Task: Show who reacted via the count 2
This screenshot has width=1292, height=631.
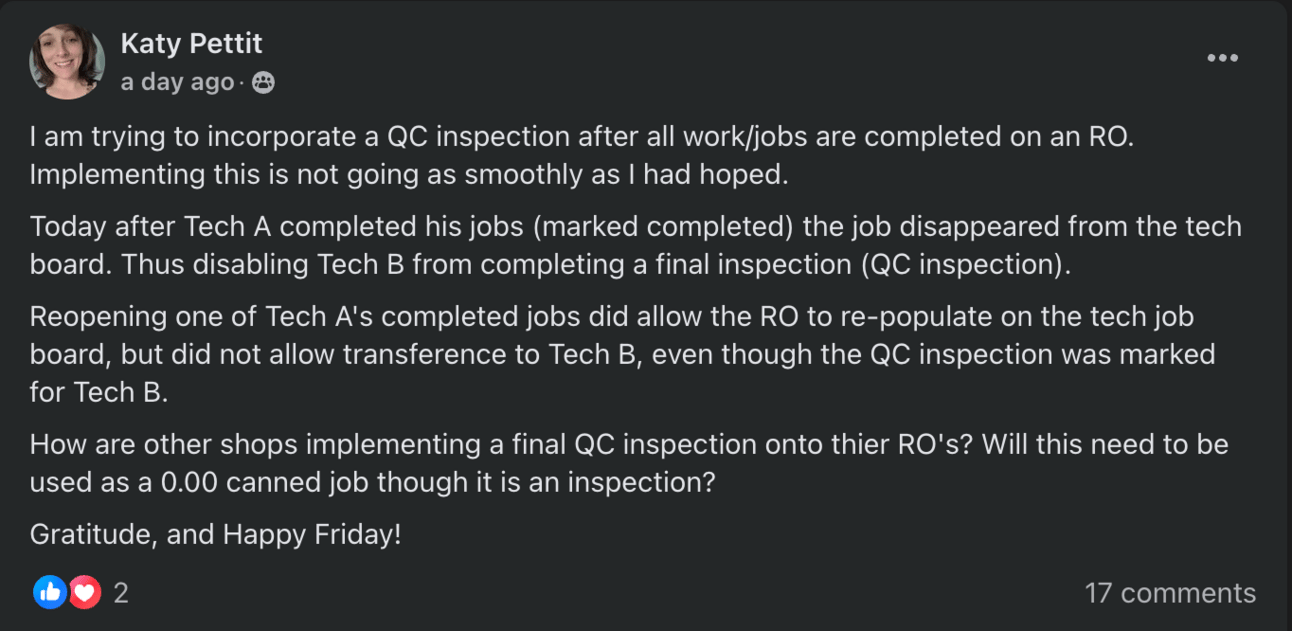Action: [x=121, y=593]
